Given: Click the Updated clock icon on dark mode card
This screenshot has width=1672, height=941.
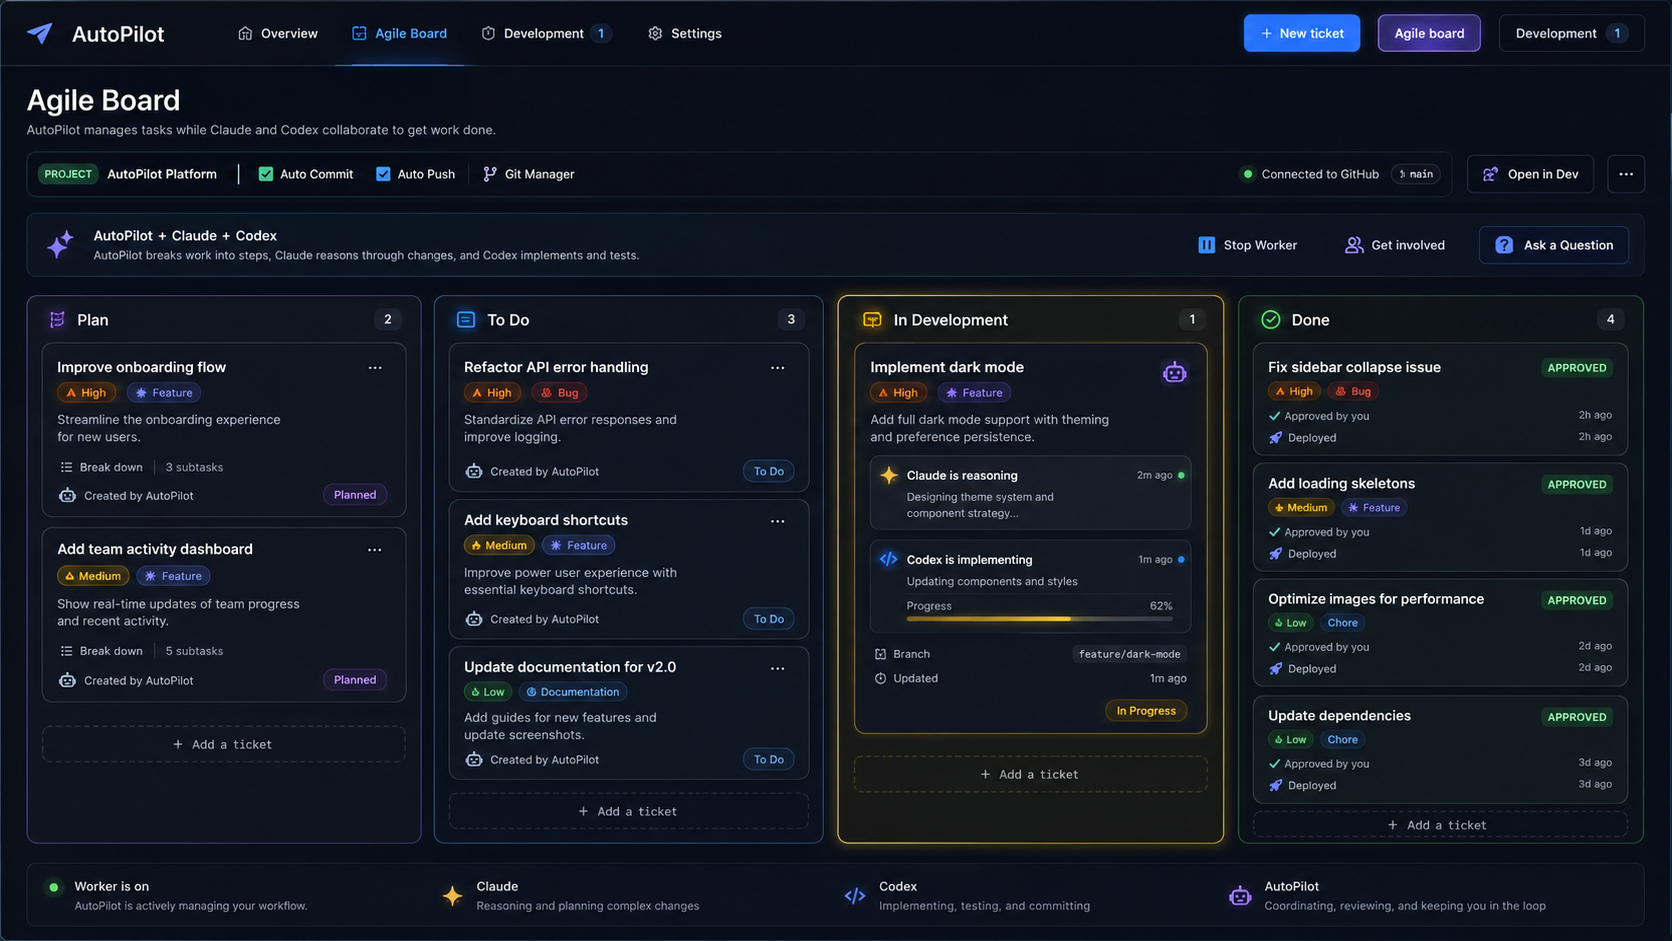Looking at the screenshot, I should coord(880,678).
